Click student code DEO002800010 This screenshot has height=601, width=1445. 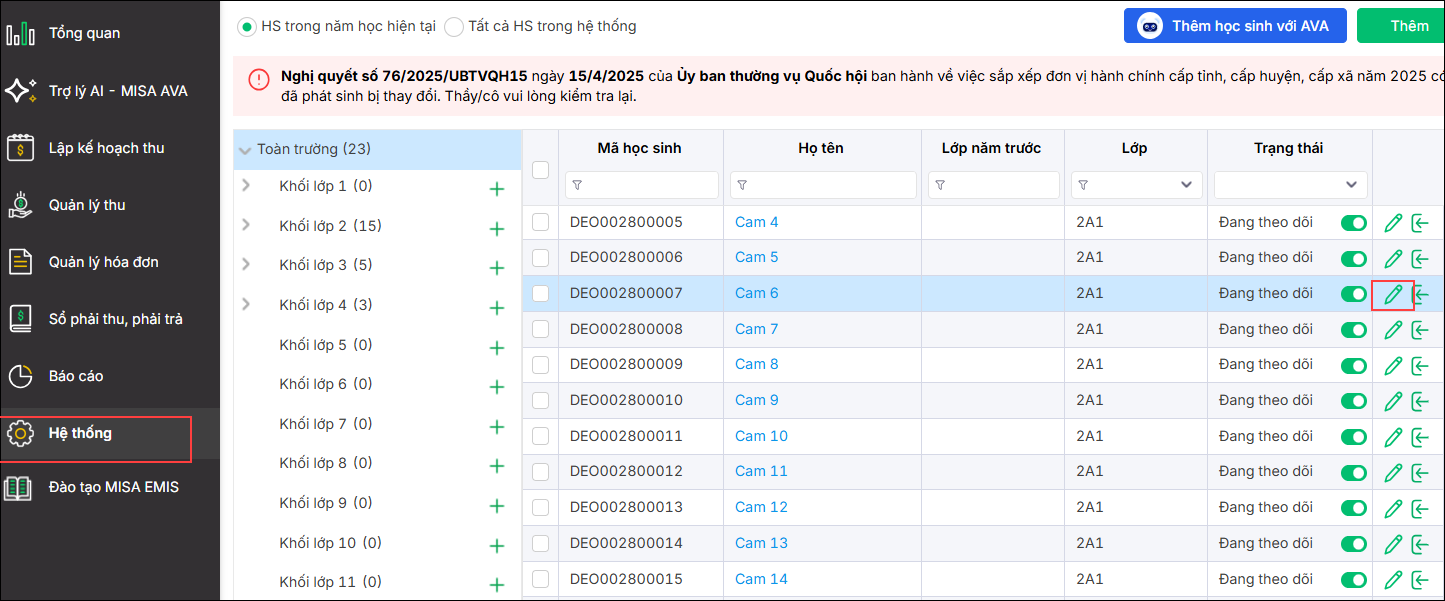click(626, 400)
